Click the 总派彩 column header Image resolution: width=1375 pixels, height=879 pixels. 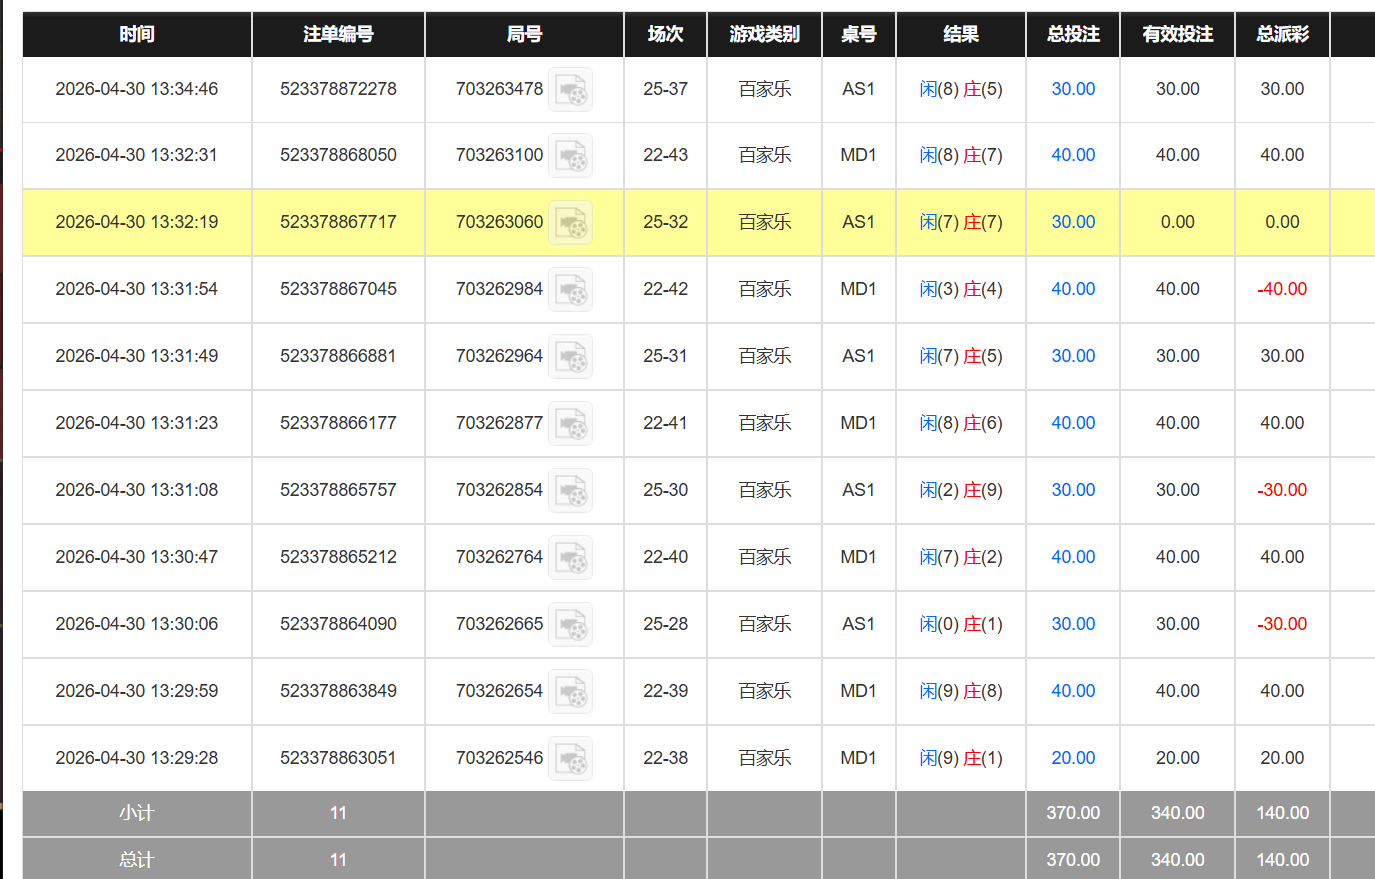1282,34
